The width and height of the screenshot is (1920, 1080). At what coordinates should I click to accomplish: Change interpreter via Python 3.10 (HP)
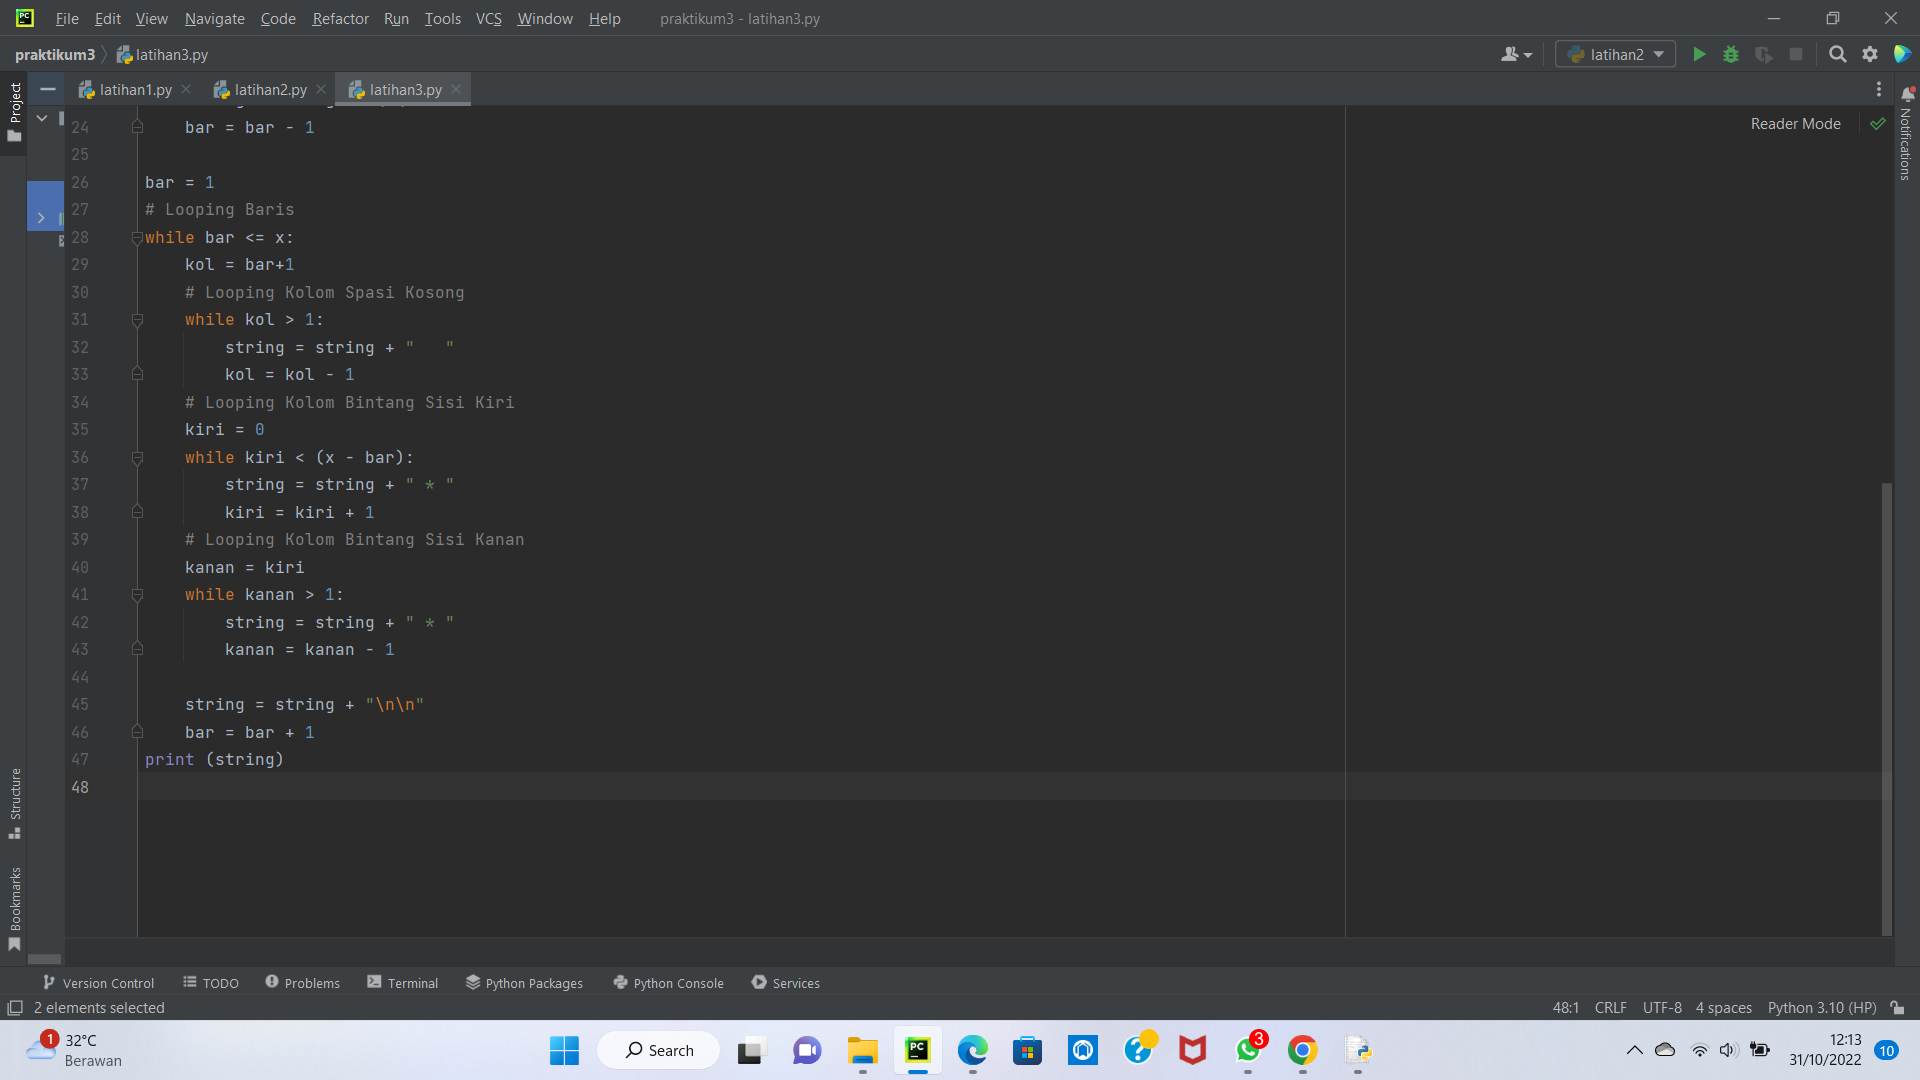pyautogui.click(x=1822, y=1008)
